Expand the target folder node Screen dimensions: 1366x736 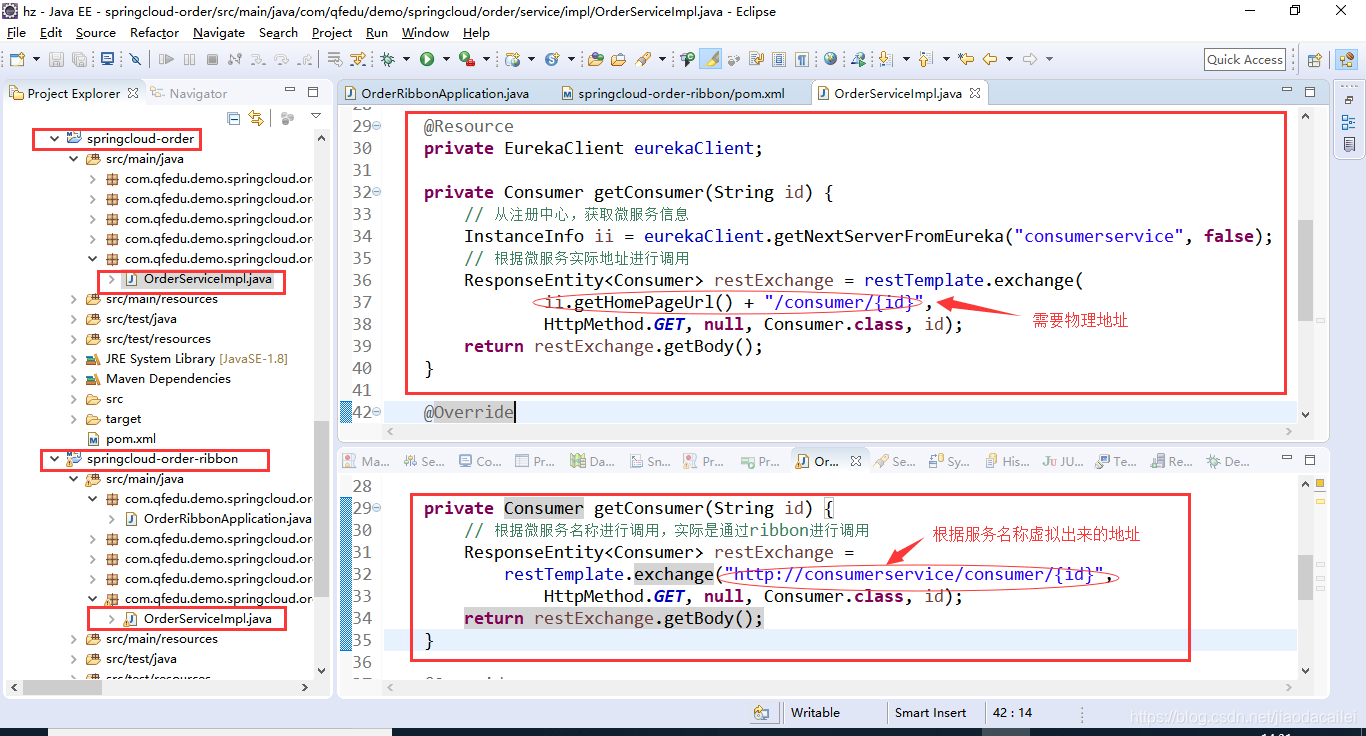point(73,419)
